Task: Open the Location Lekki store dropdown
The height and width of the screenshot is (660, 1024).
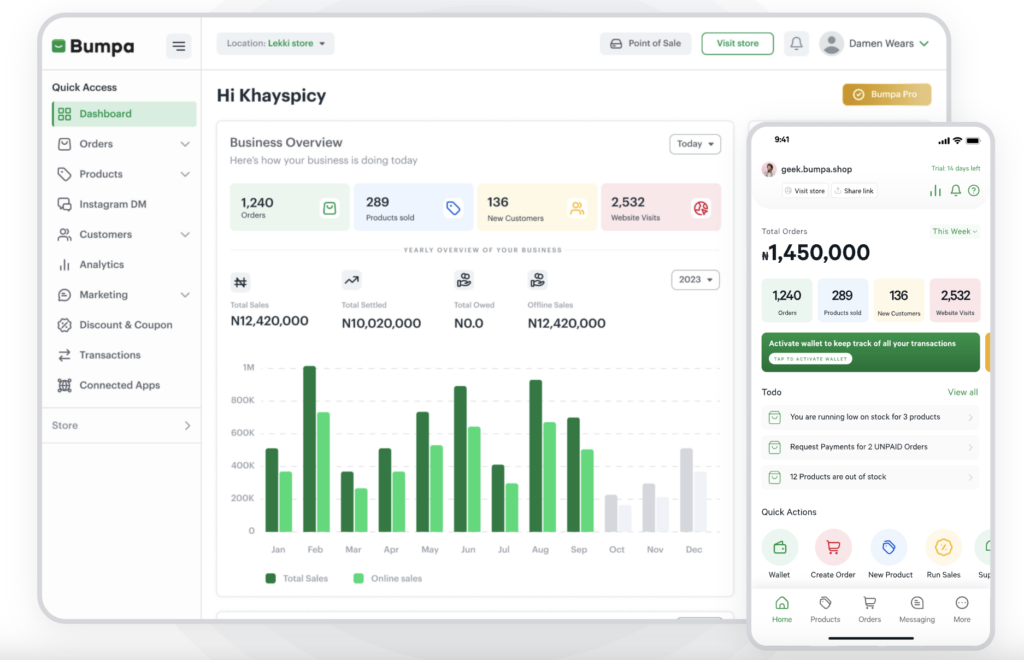Action: click(x=275, y=44)
